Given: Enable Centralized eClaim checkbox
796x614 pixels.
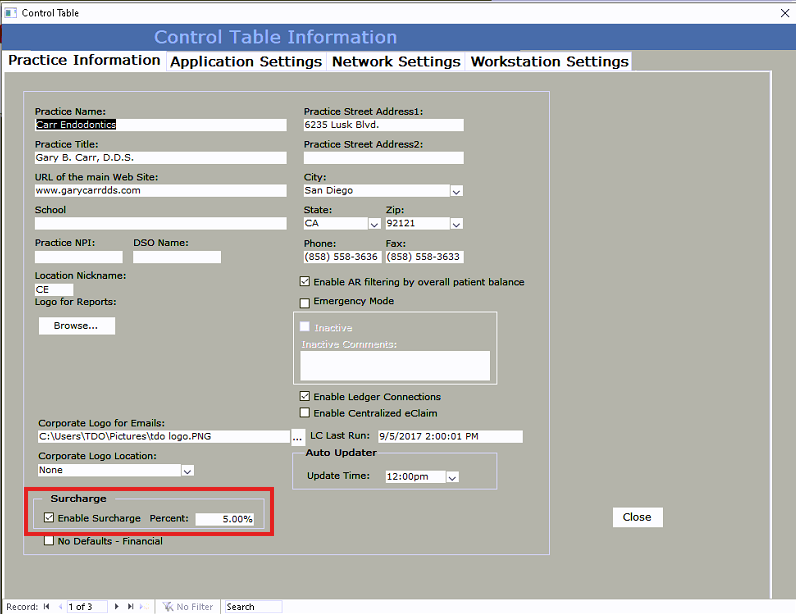Looking at the screenshot, I should tap(305, 413).
